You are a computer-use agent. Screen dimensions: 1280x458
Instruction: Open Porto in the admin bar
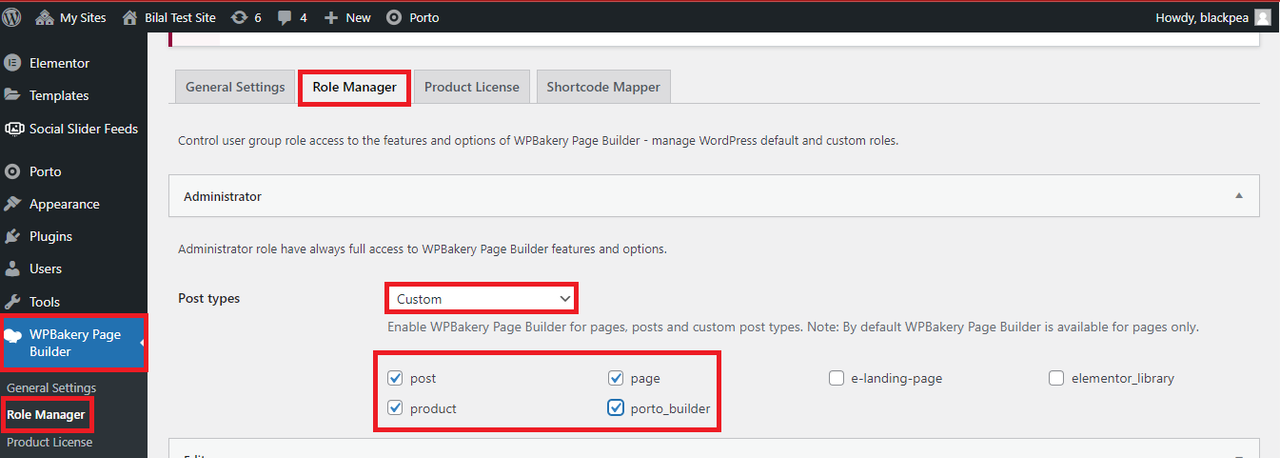click(x=412, y=17)
